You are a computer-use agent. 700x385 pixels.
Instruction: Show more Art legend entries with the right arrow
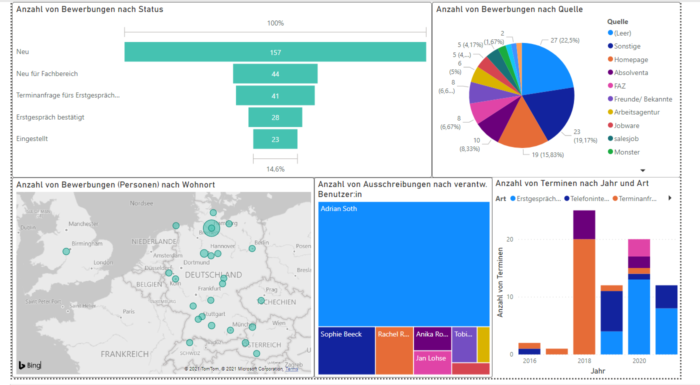670,198
